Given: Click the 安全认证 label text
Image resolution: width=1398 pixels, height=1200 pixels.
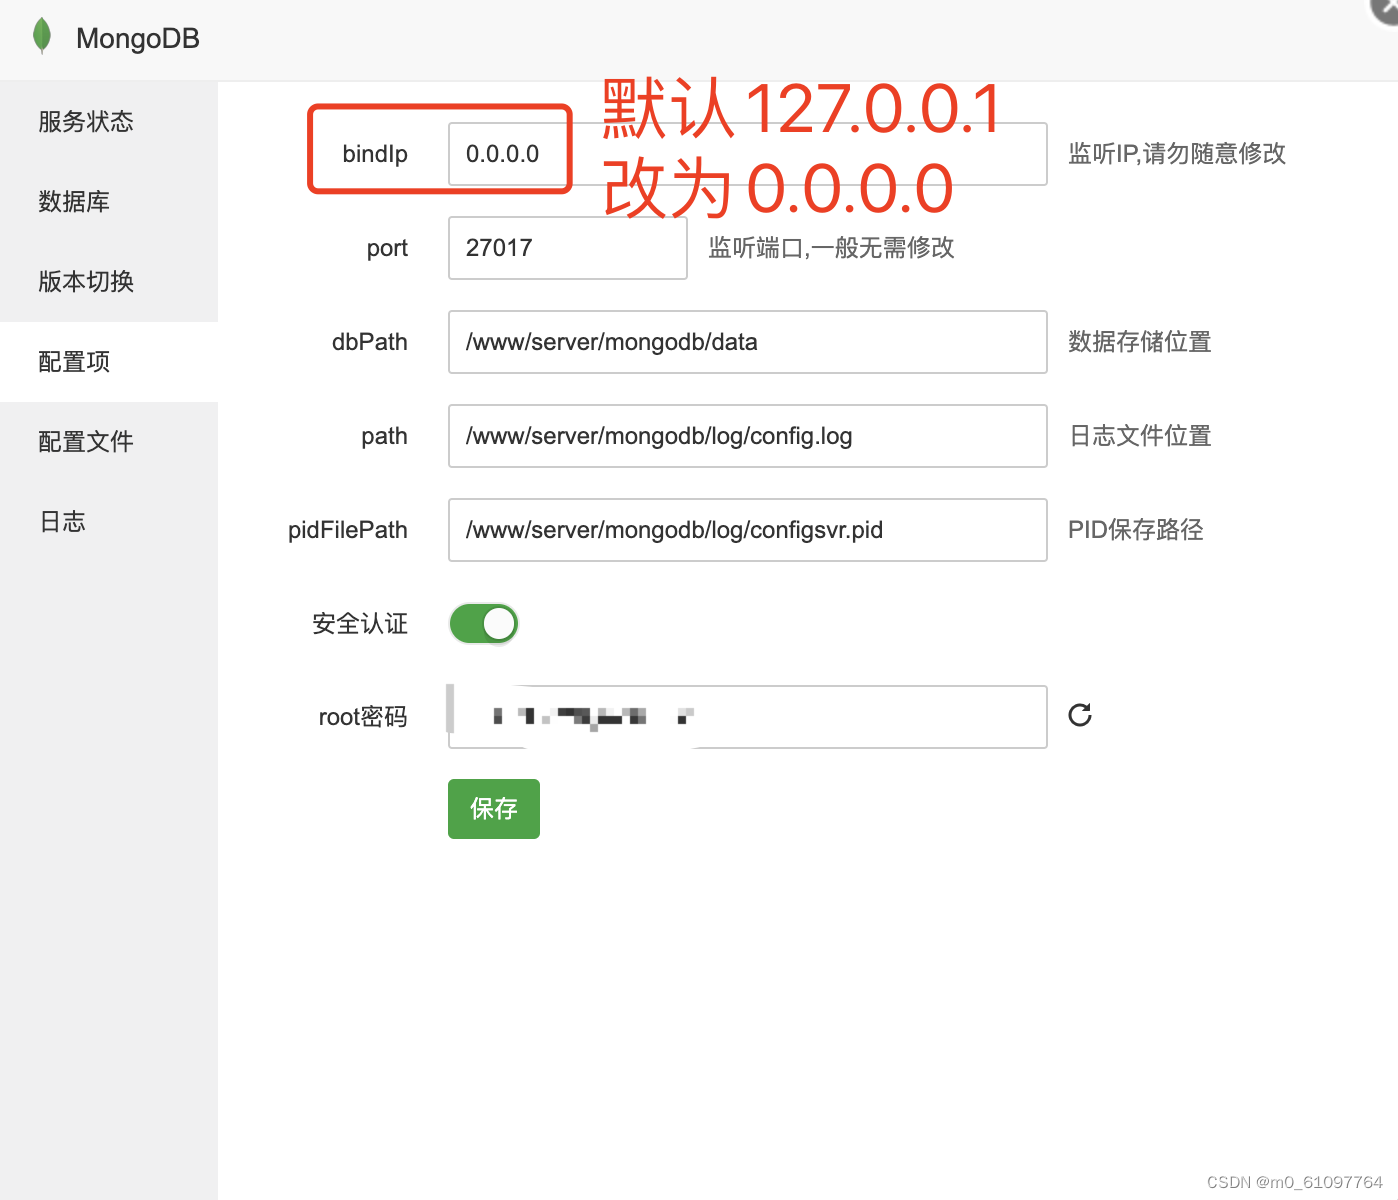Looking at the screenshot, I should coord(360,624).
